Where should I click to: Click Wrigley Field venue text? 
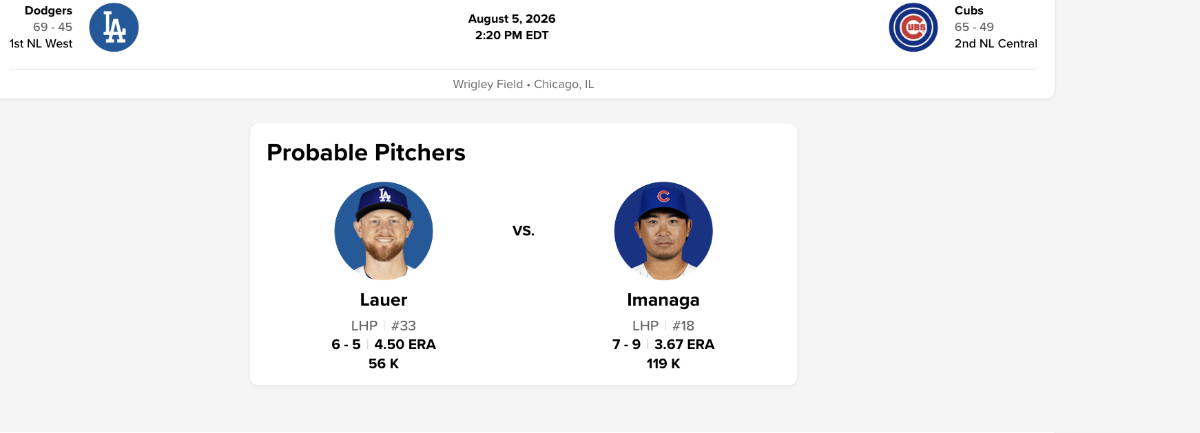click(488, 84)
